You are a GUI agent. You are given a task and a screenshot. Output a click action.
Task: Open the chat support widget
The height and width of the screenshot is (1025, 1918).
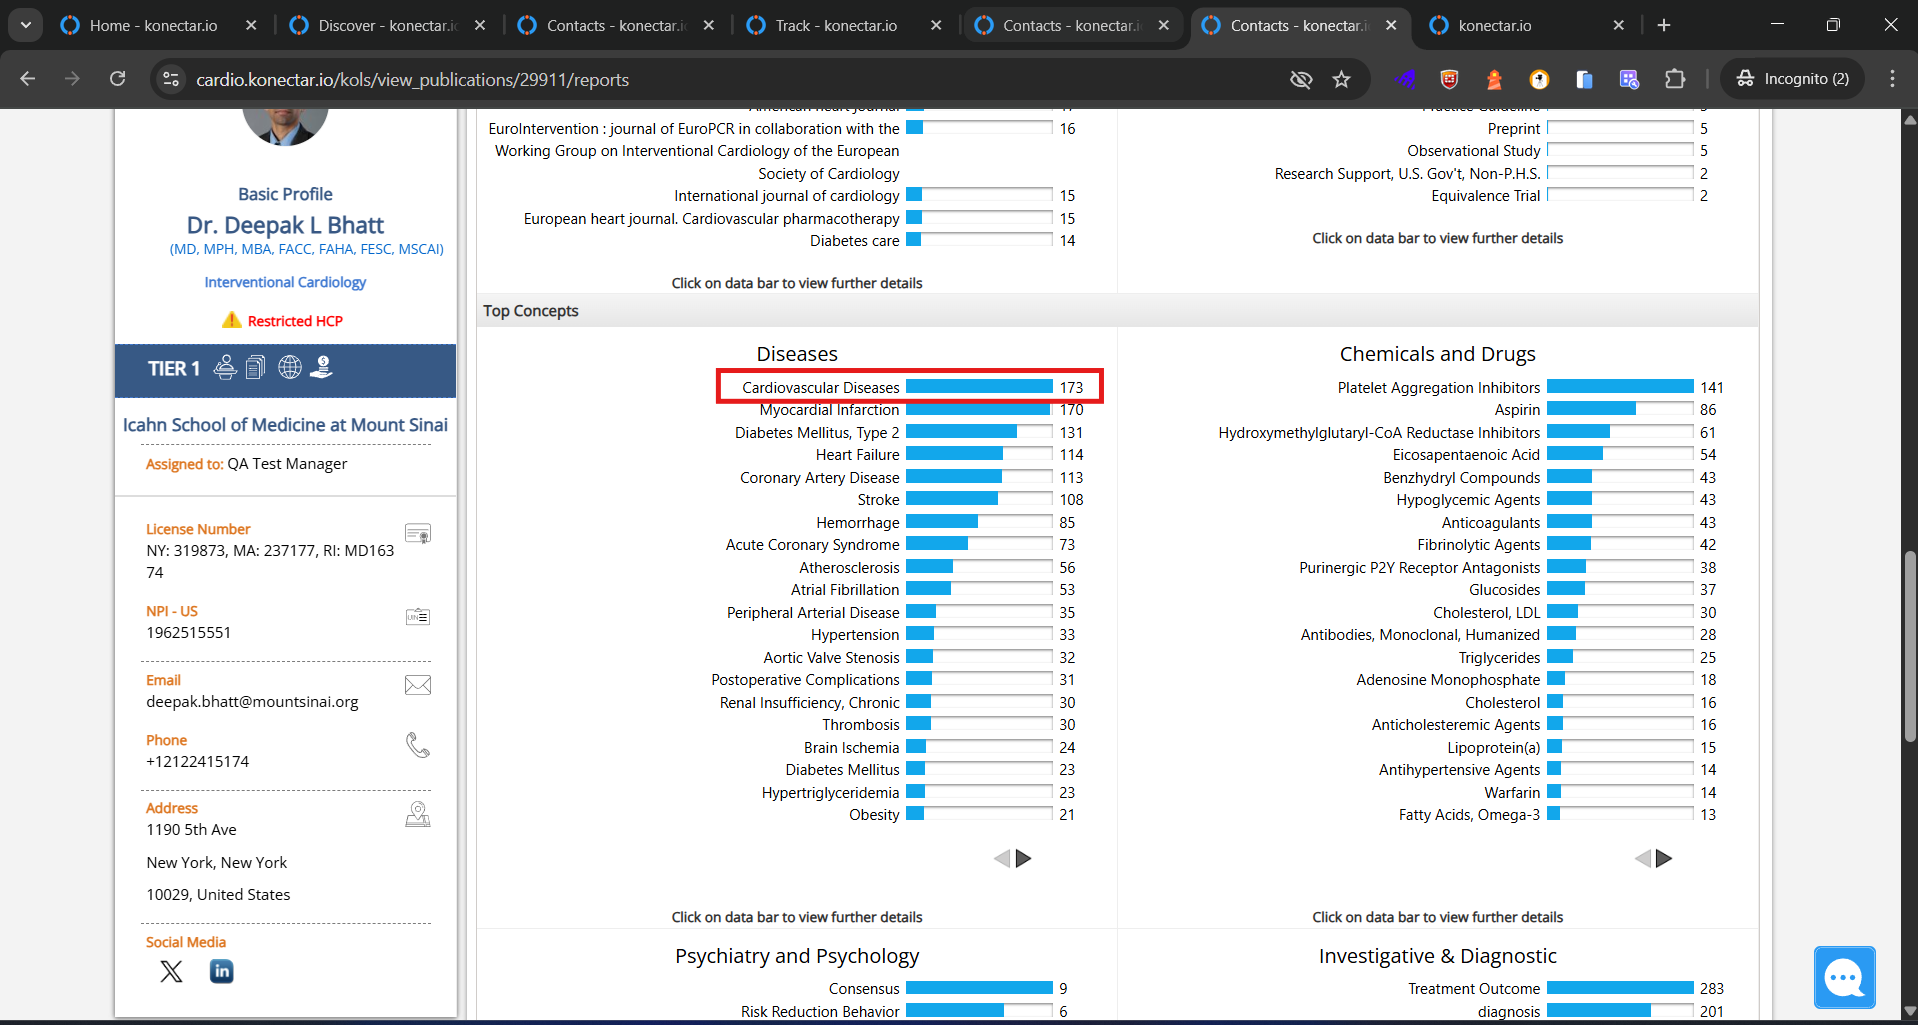[x=1845, y=977]
